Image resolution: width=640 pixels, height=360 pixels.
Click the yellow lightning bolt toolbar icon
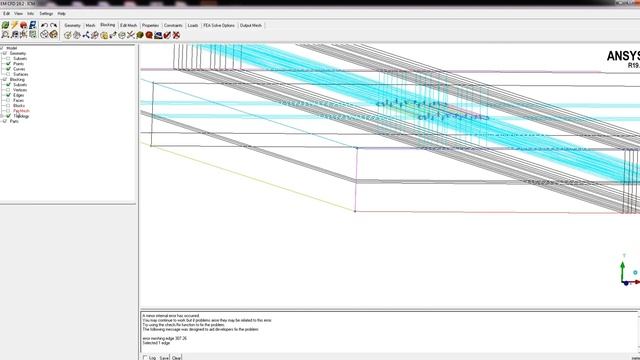[14, 25]
